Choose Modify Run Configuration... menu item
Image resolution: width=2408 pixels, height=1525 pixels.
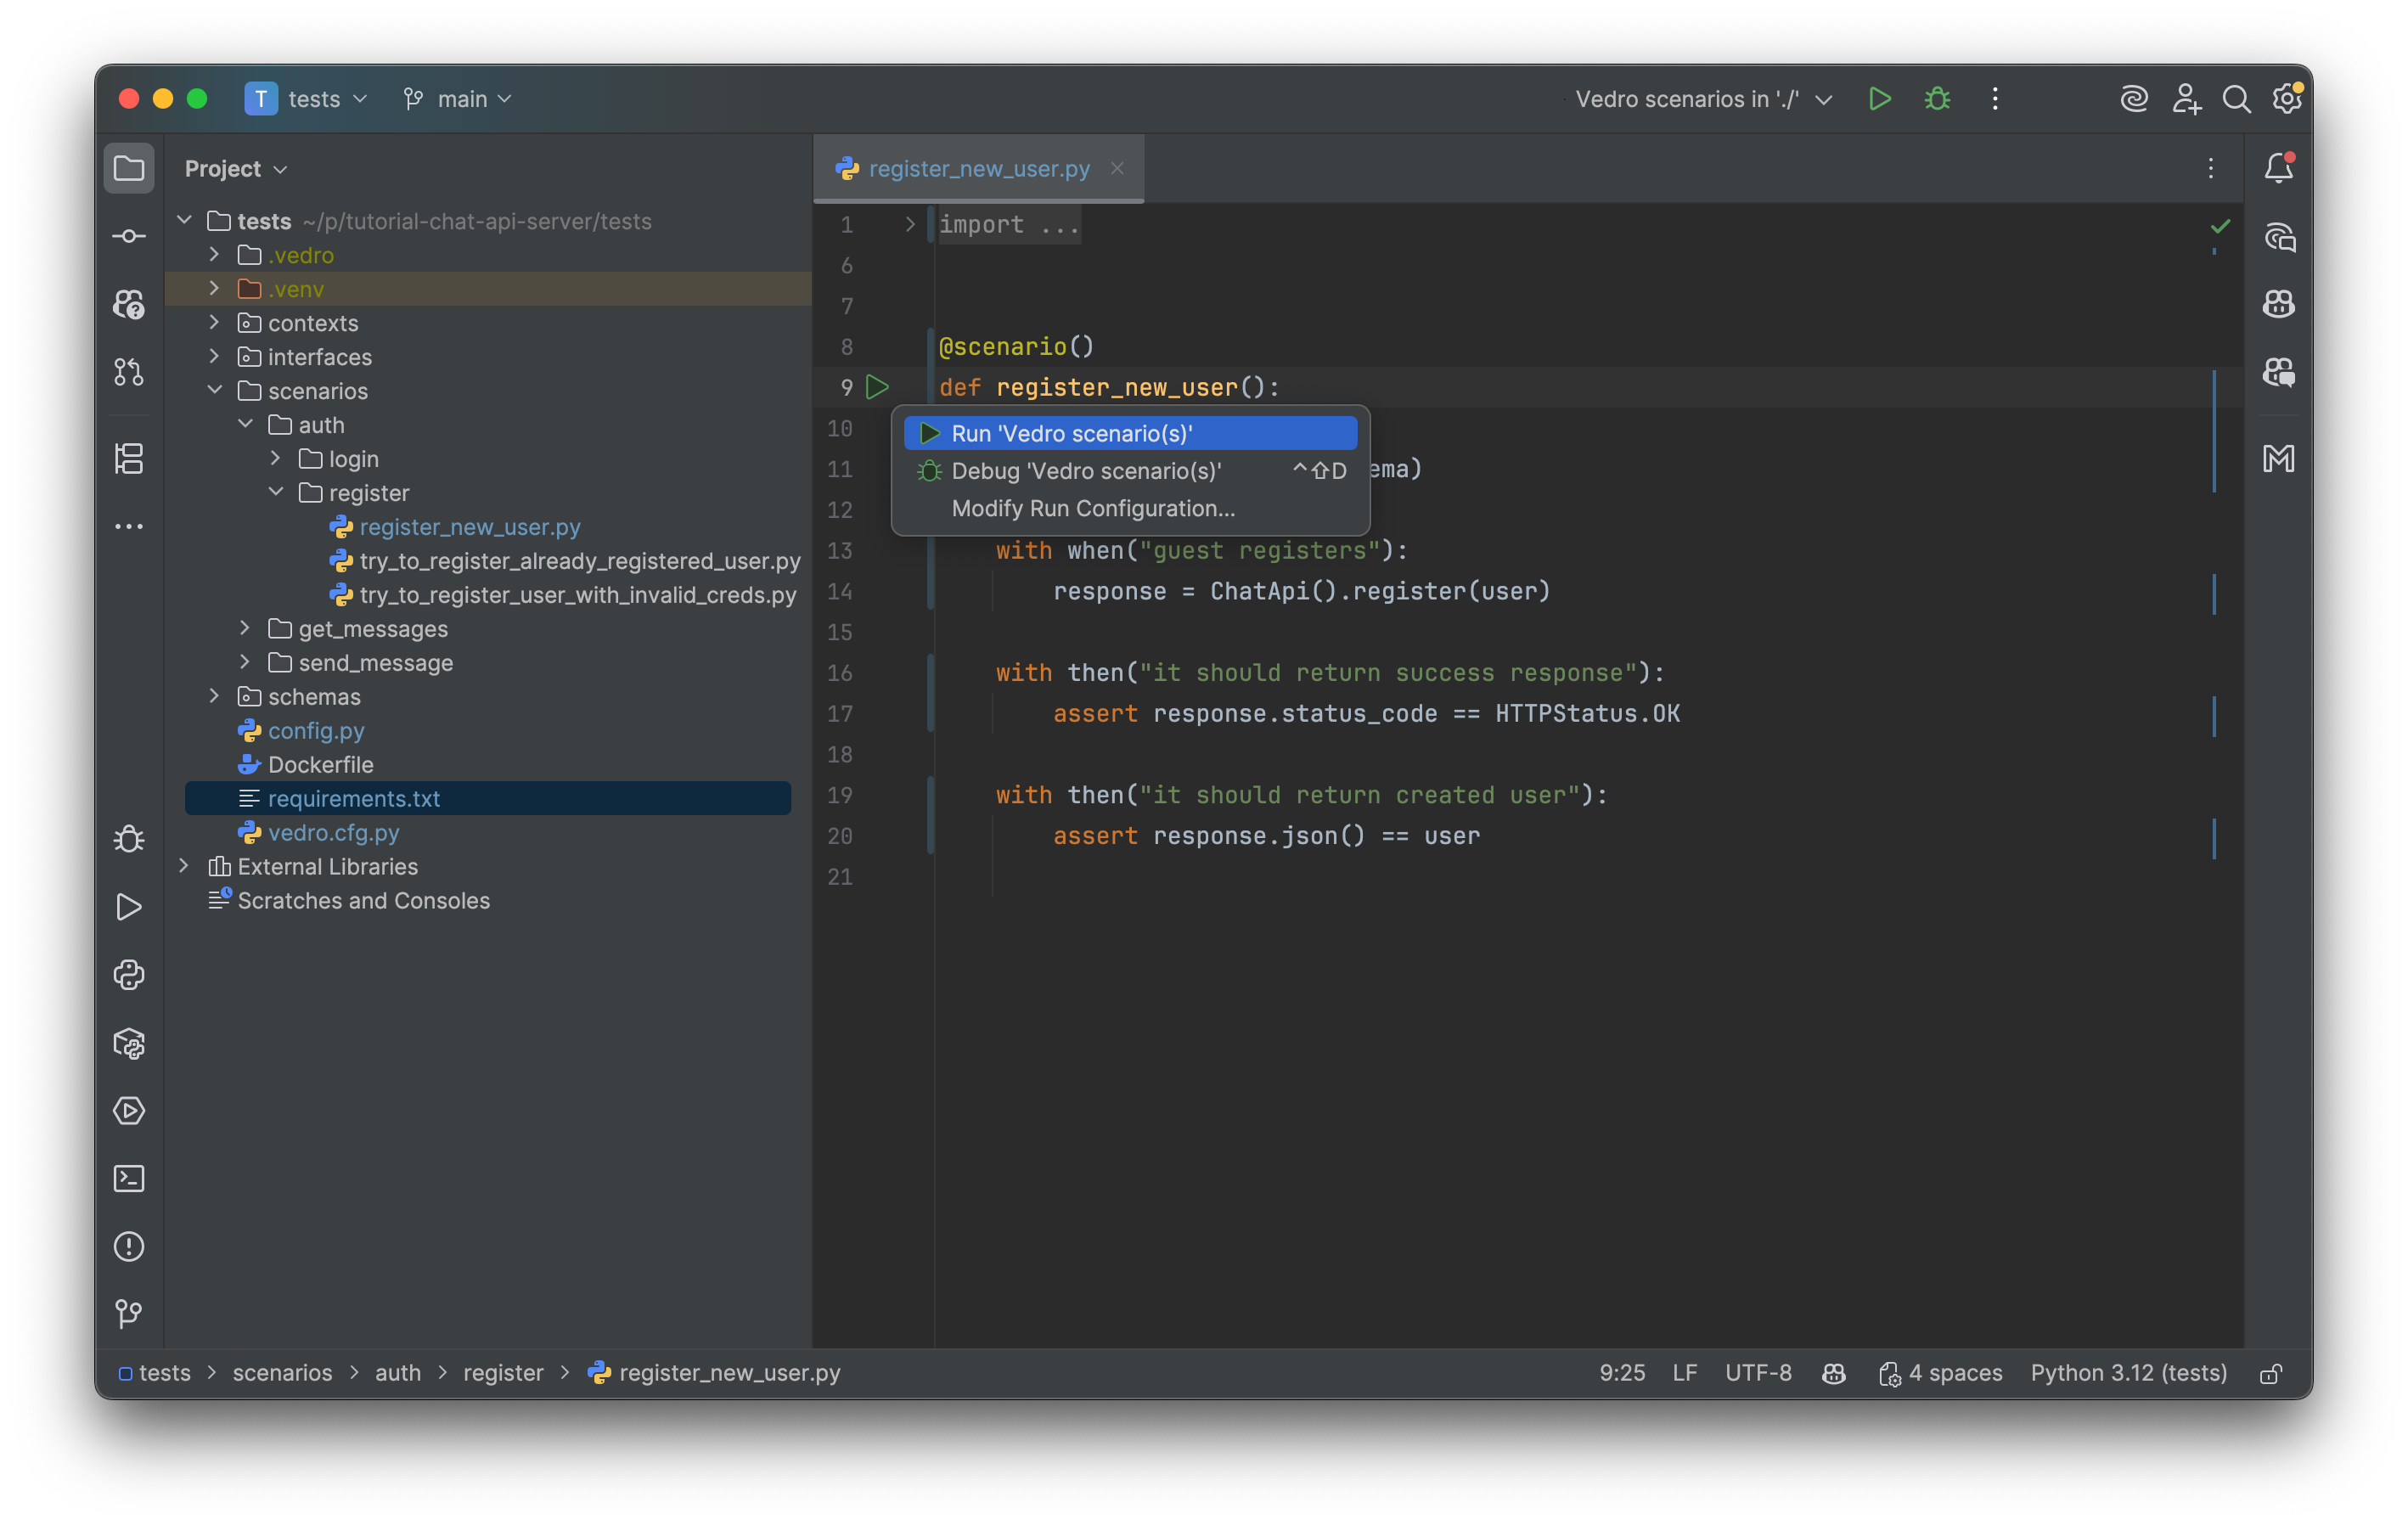pos(1130,508)
